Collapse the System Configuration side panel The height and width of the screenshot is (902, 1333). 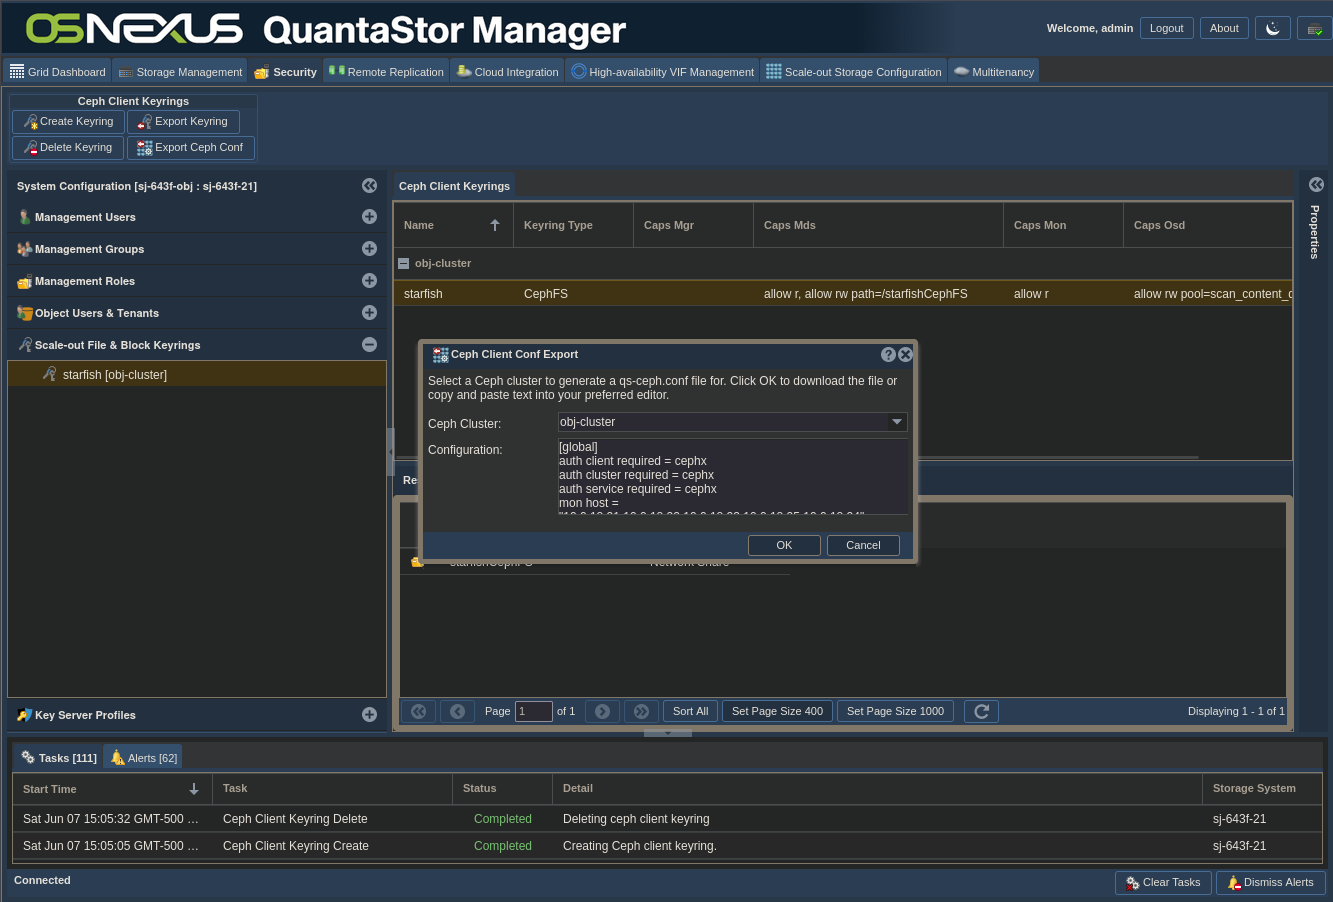(369, 186)
